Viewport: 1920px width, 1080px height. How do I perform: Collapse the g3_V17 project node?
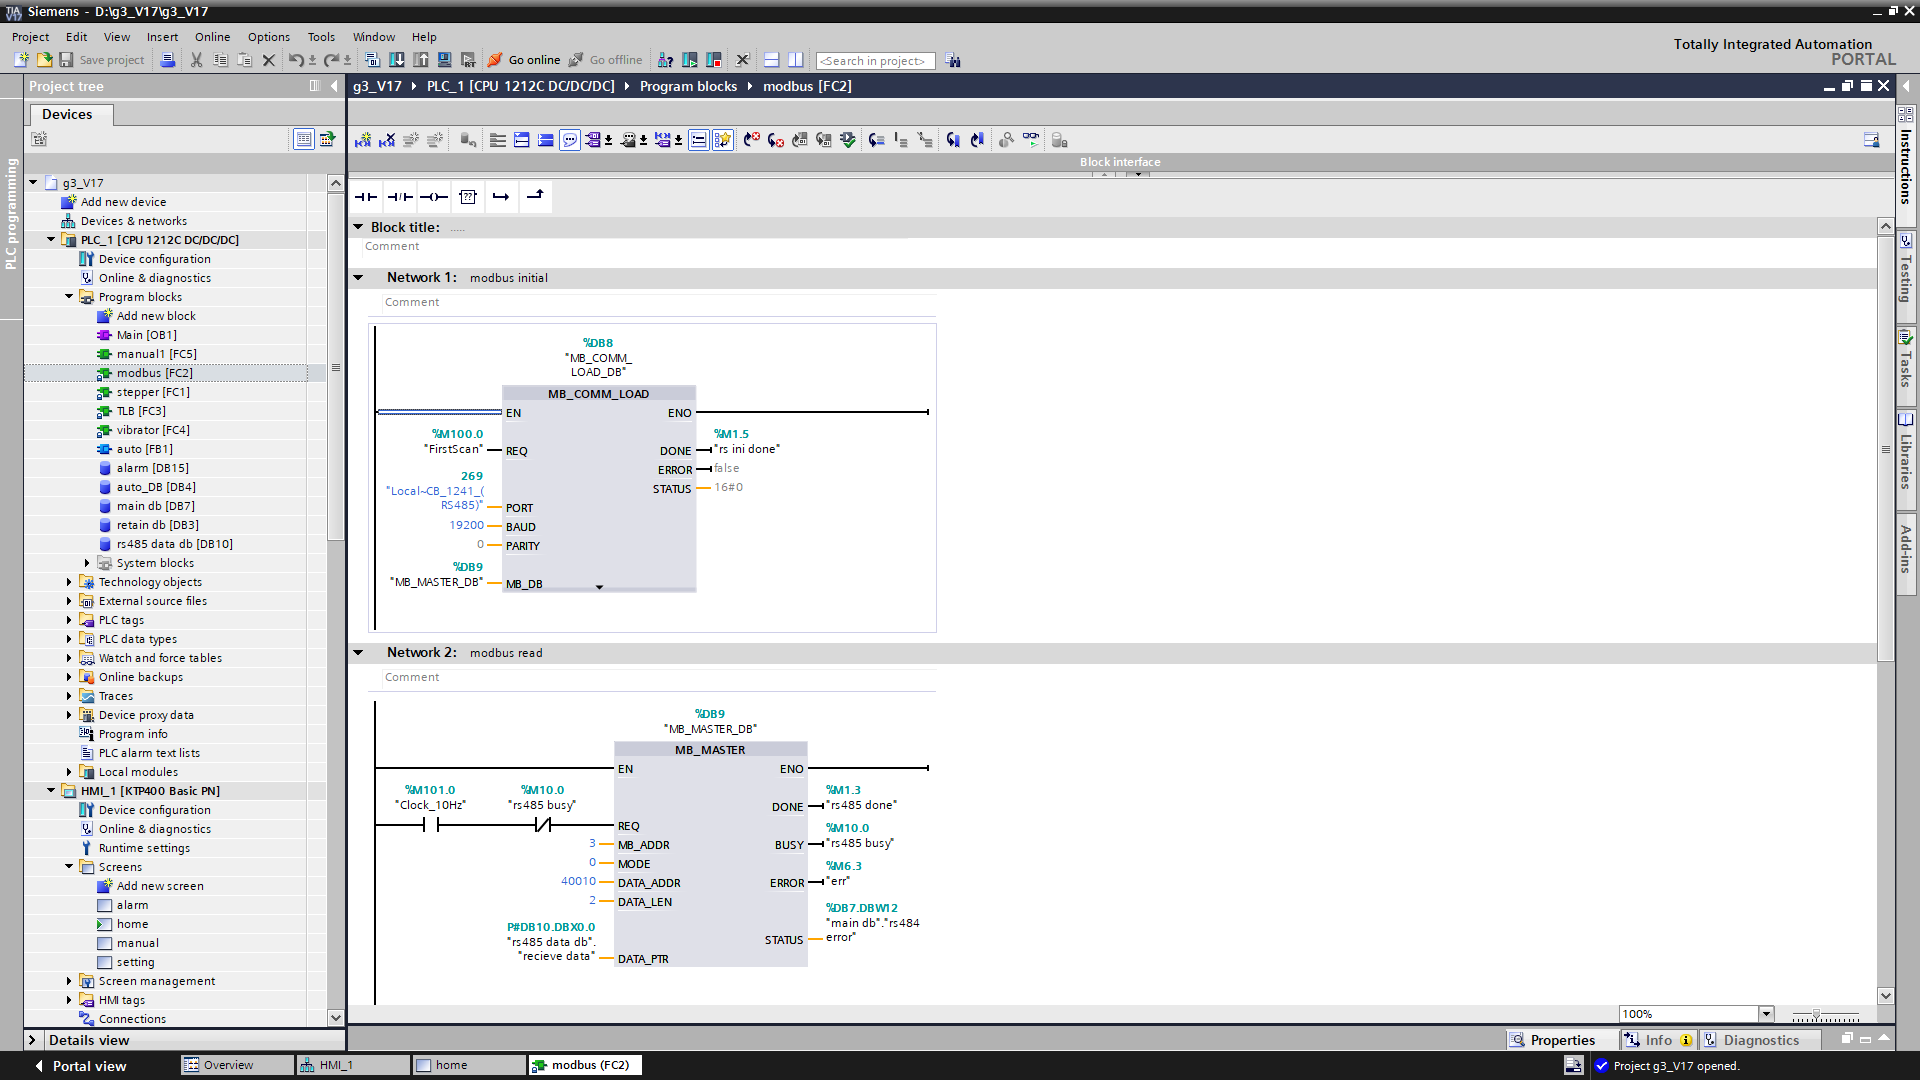coord(33,183)
